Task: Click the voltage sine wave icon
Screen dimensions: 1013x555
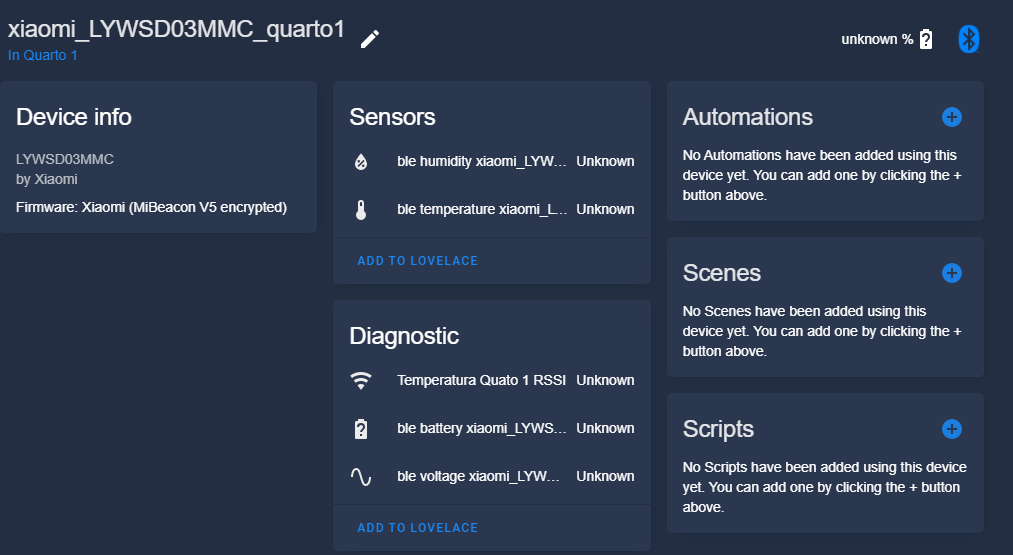Action: 361,477
